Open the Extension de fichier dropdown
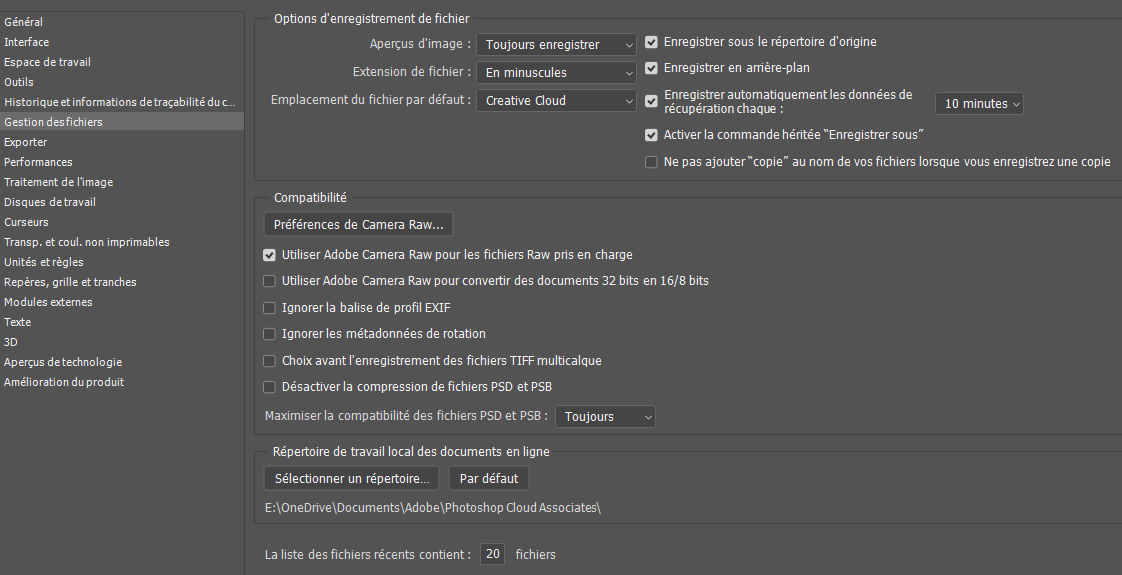The height and width of the screenshot is (575, 1122). pyautogui.click(x=556, y=73)
